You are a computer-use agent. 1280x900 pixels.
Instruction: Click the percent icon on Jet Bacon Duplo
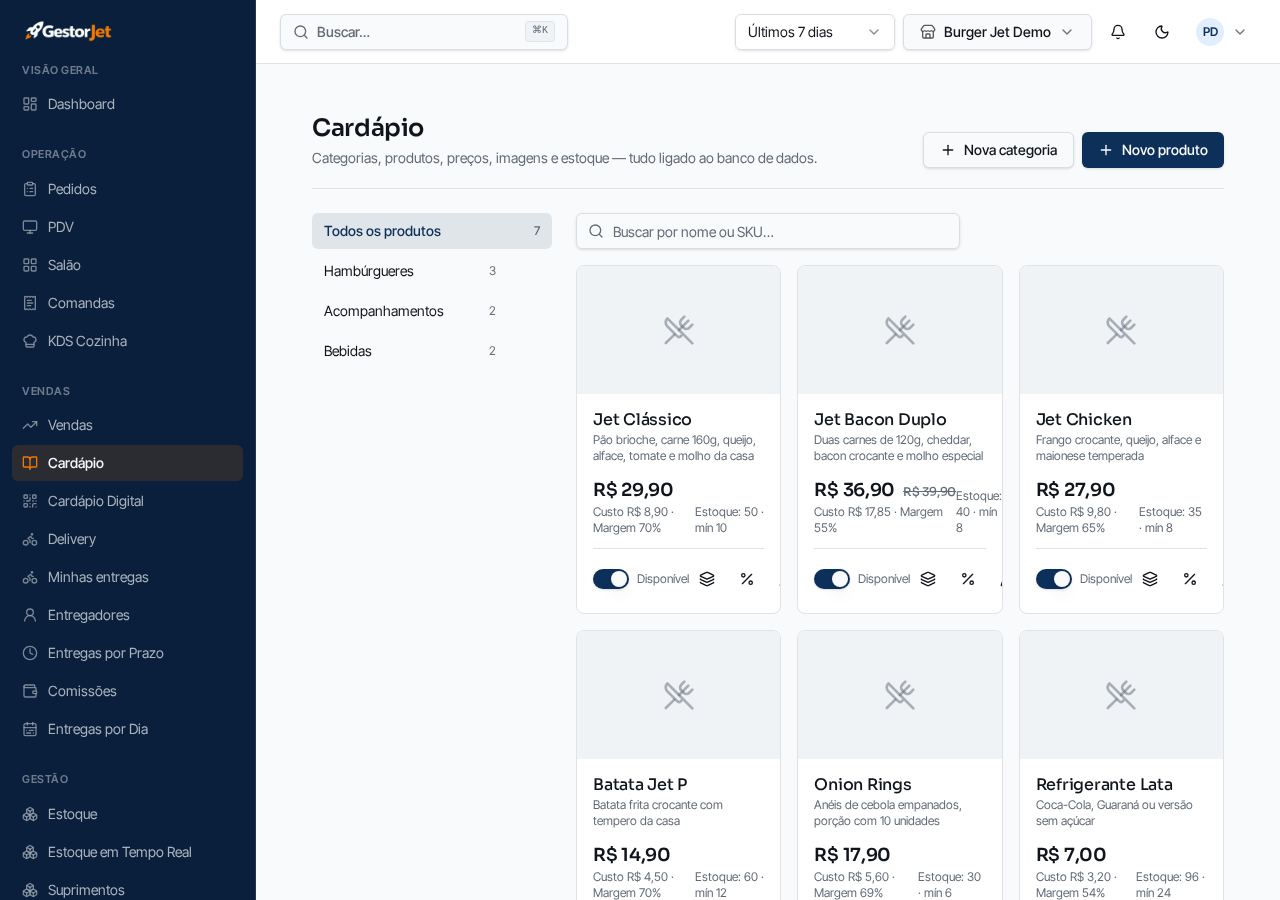pos(968,579)
